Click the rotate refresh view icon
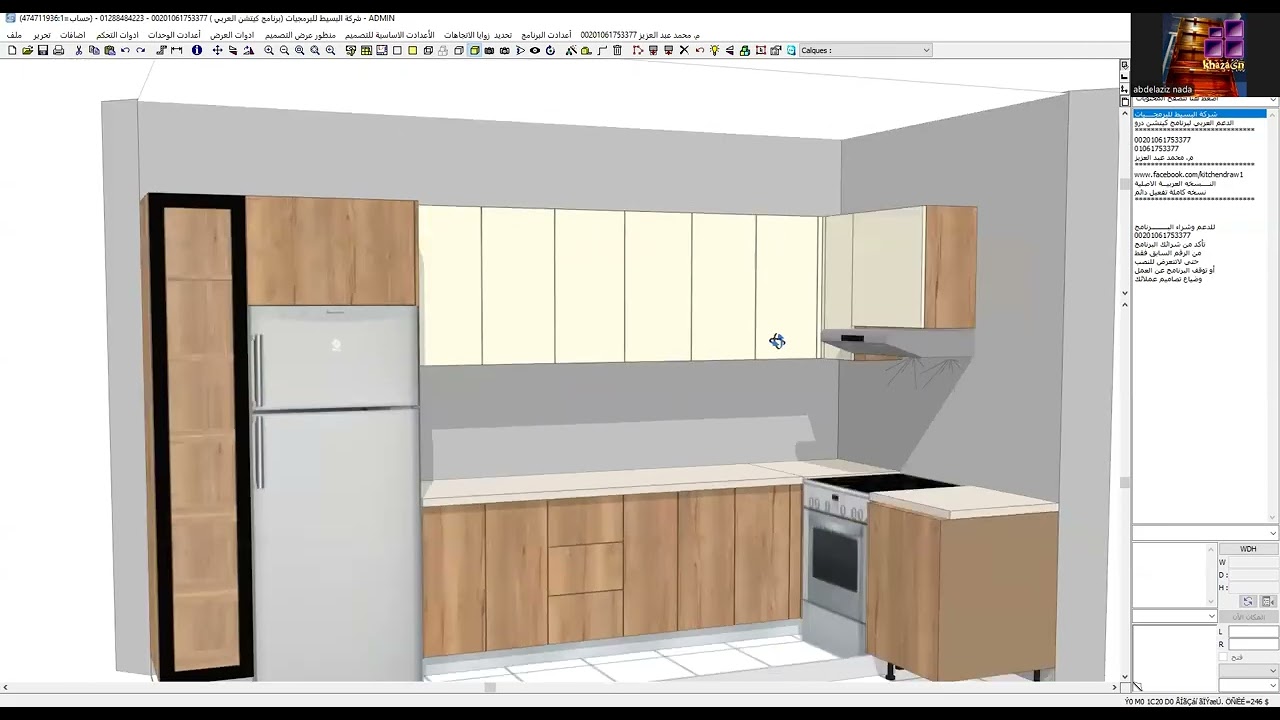Viewport: 1280px width, 720px height. [x=550, y=50]
